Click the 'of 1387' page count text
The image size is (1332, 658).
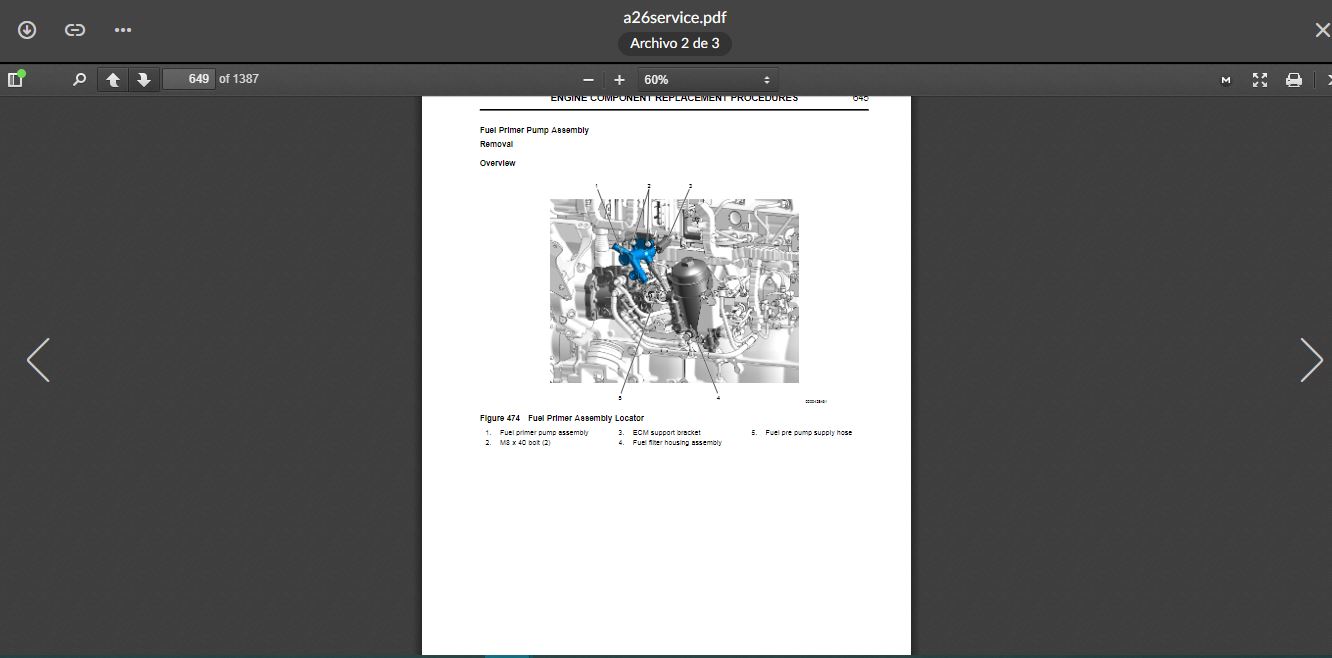(x=239, y=78)
